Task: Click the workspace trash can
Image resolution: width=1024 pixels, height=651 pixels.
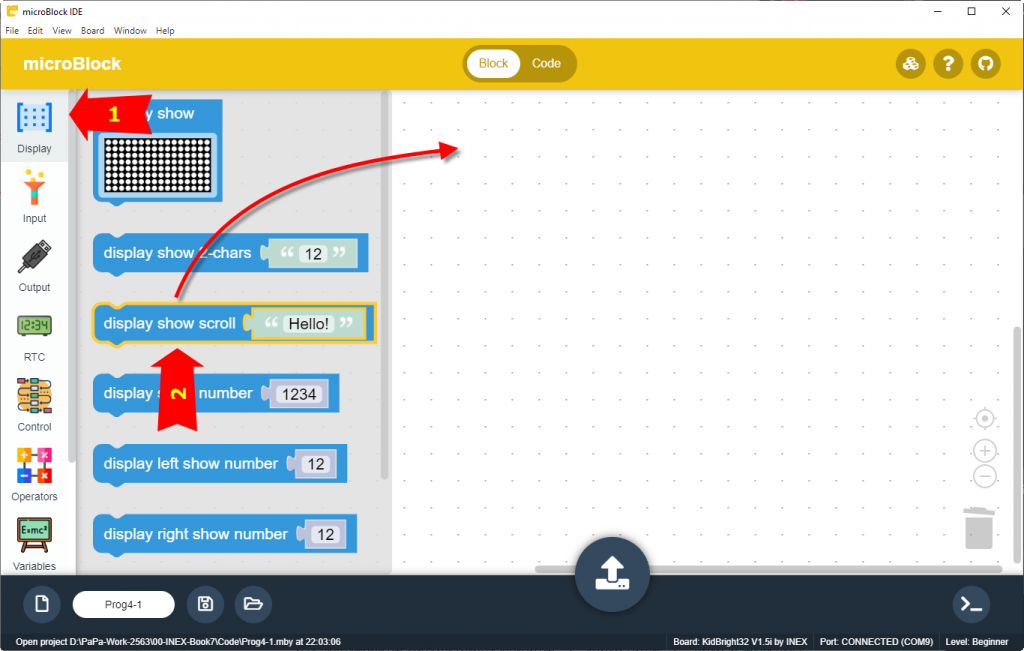Action: pyautogui.click(x=979, y=528)
